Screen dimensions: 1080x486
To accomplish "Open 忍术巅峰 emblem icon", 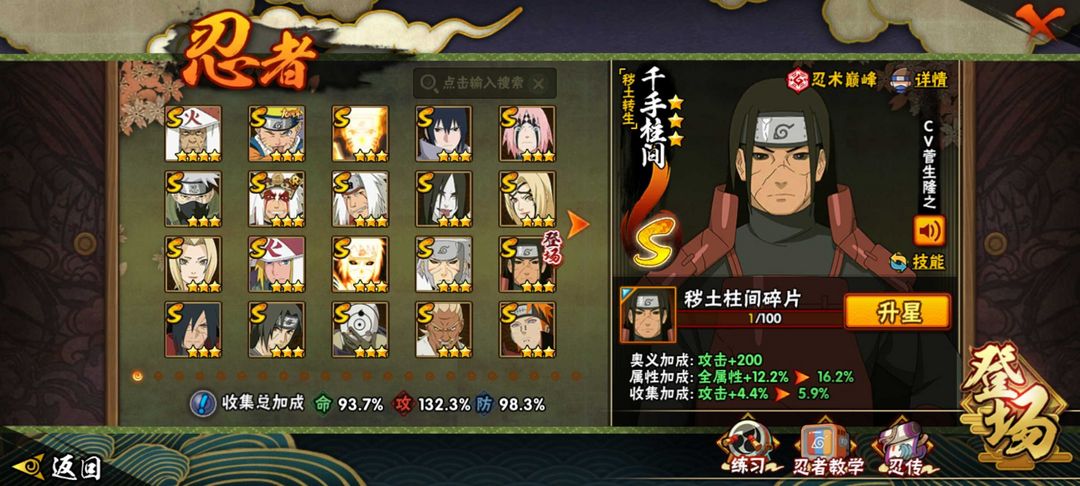I will pos(798,80).
